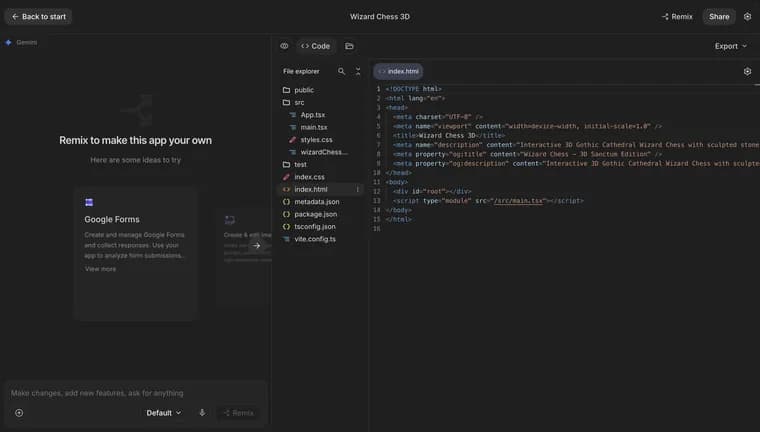Image resolution: width=760 pixels, height=432 pixels.
Task: Open the Default model dropdown
Action: tap(163, 413)
